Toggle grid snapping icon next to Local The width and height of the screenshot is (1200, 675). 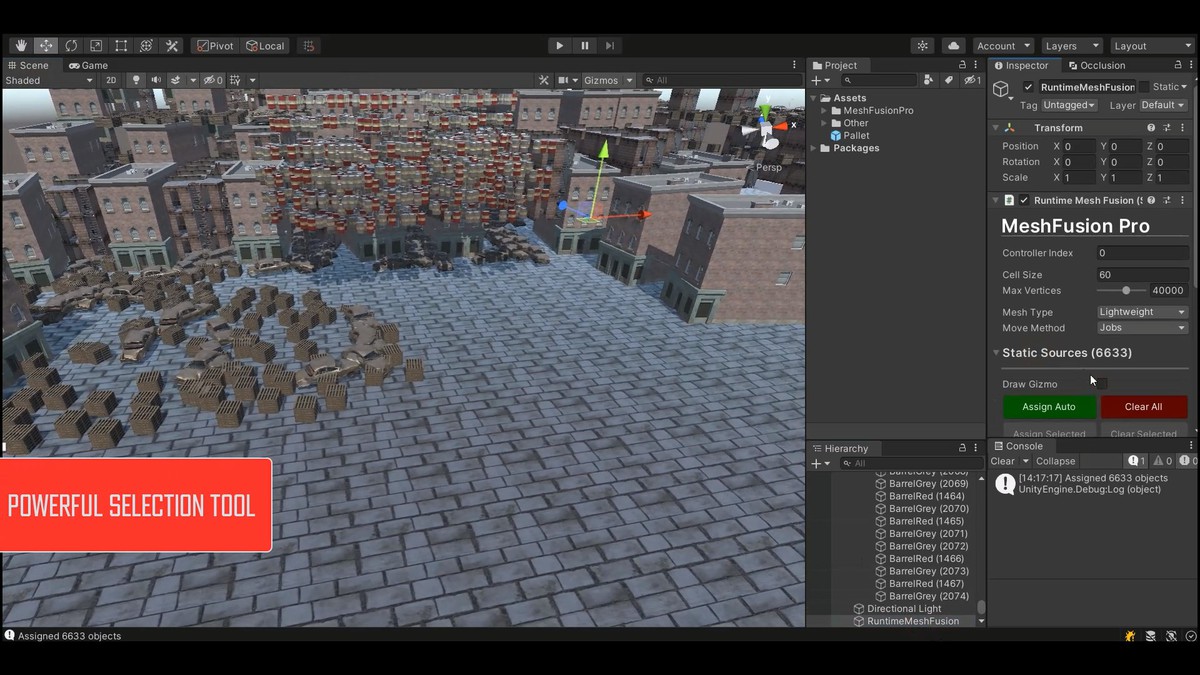pos(309,46)
